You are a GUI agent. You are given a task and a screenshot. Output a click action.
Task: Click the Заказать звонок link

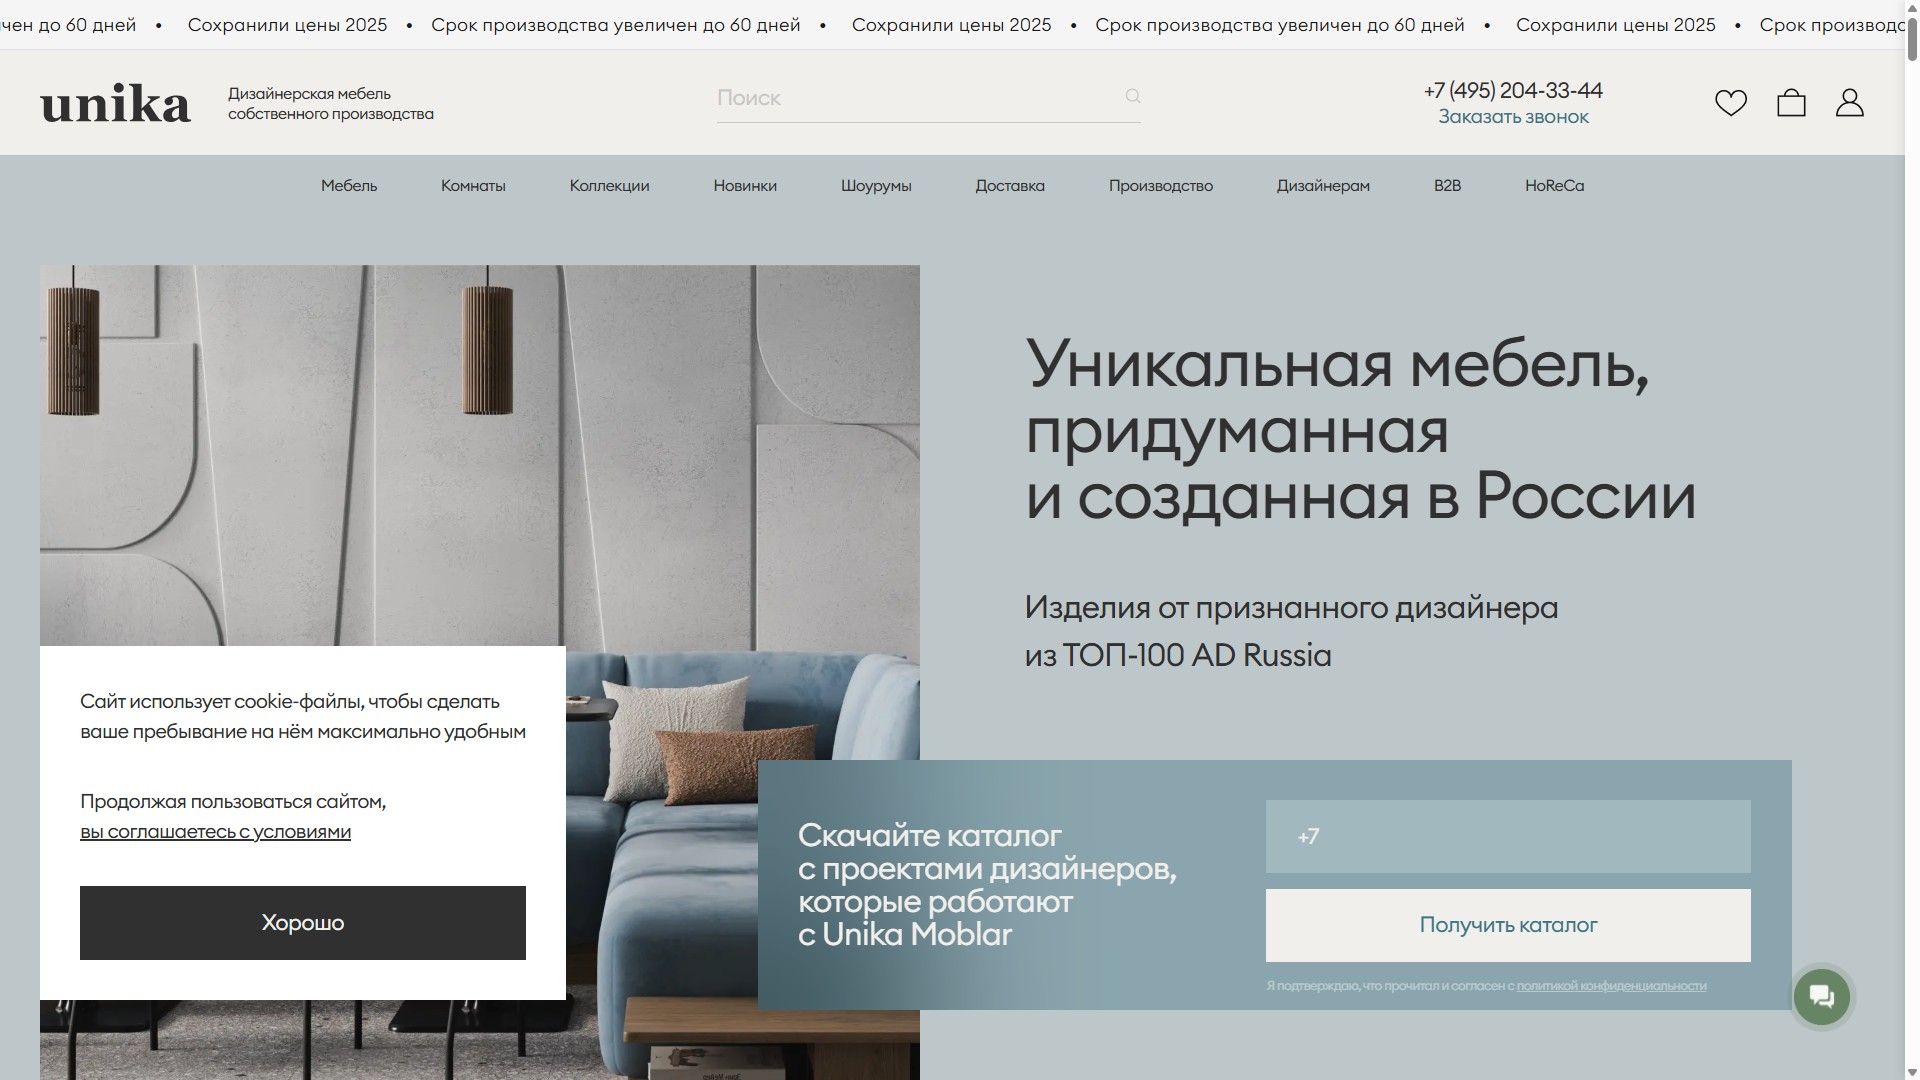1513,117
